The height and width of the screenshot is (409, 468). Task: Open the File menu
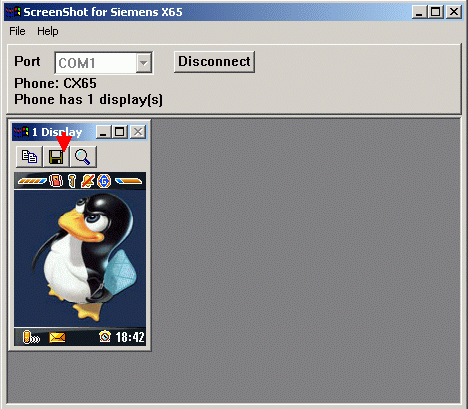click(17, 31)
